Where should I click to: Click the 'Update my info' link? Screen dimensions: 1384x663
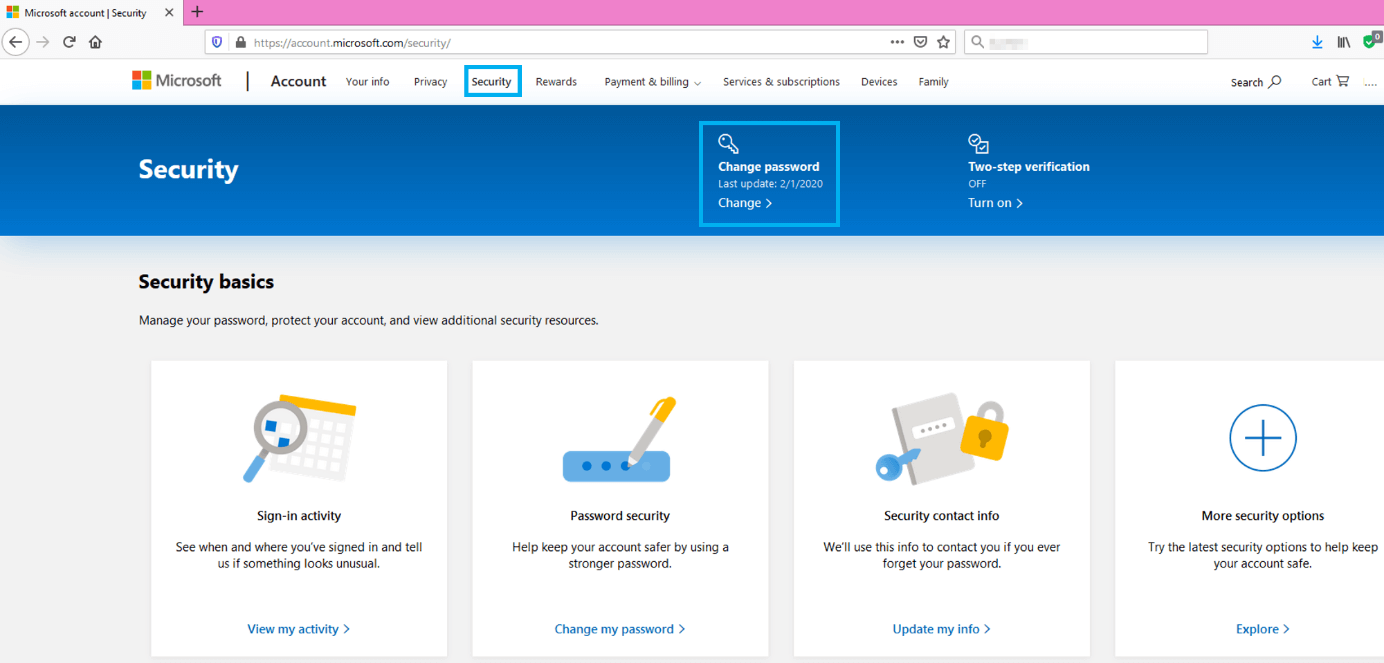click(x=941, y=629)
